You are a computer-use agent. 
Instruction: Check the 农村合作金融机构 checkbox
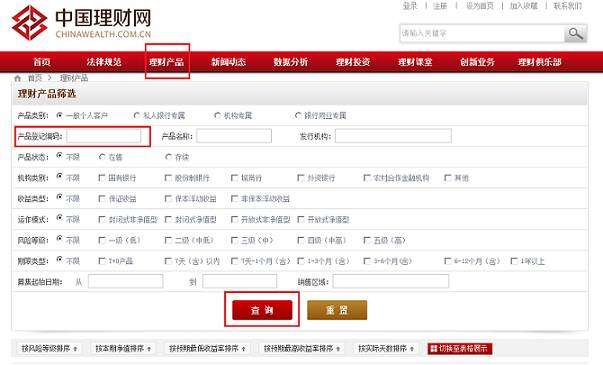[367, 177]
